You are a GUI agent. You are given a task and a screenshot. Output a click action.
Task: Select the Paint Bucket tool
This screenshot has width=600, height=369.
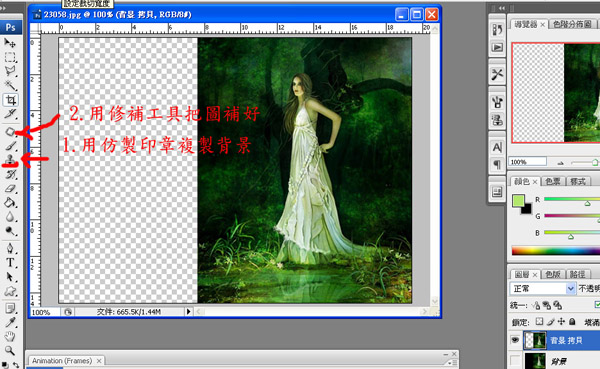pos(10,202)
